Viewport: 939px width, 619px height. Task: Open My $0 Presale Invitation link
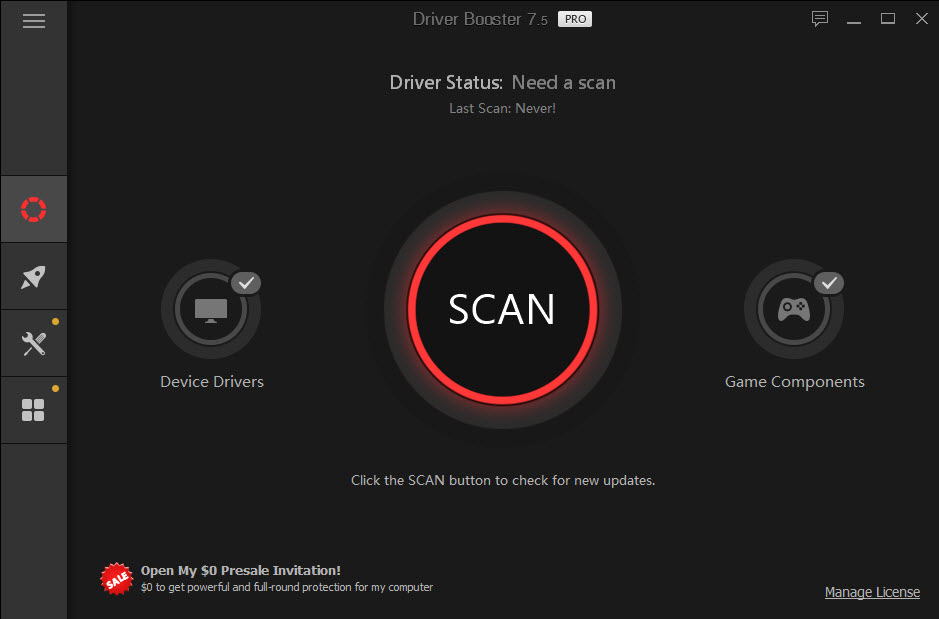coord(241,571)
